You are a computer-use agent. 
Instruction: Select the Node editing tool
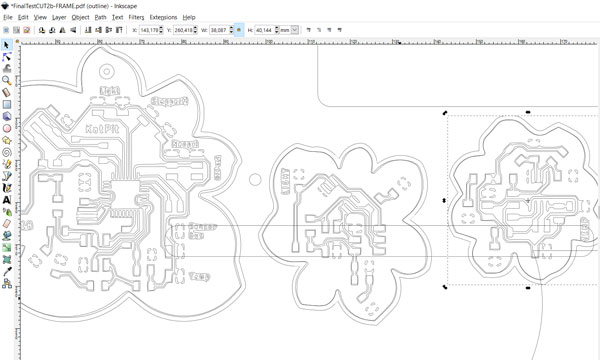point(7,57)
